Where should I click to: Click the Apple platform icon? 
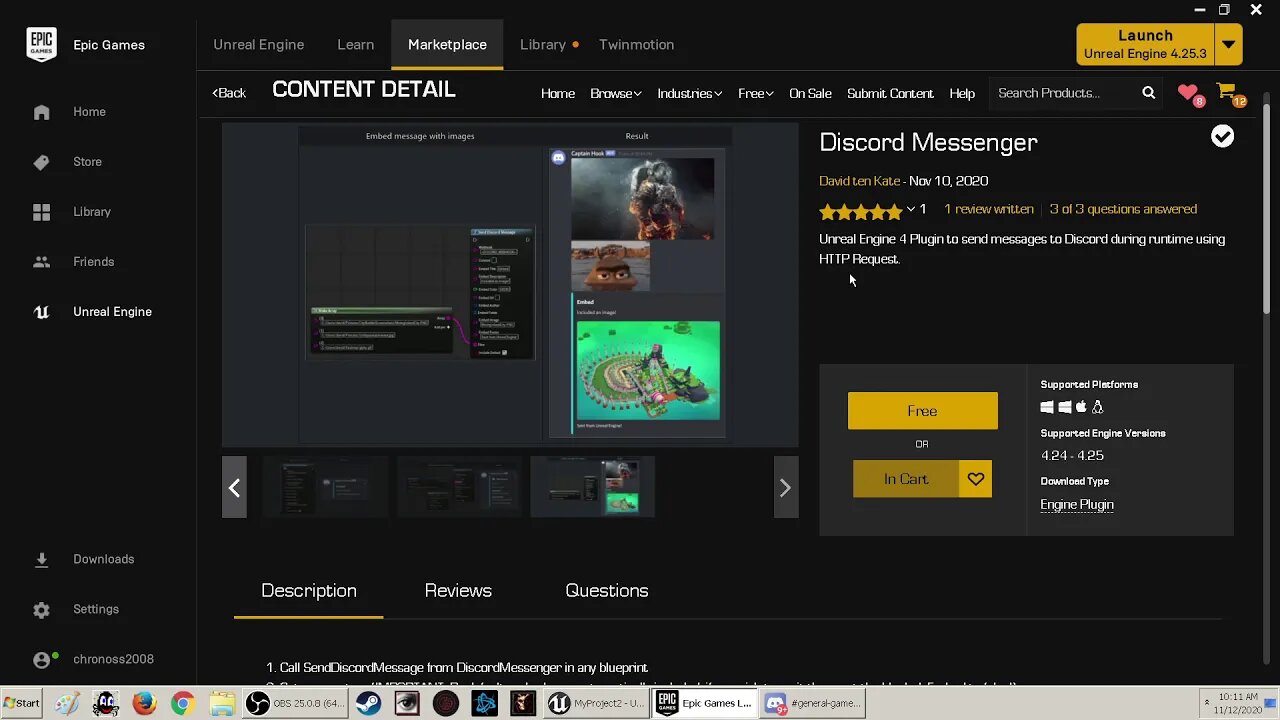[x=1081, y=407]
